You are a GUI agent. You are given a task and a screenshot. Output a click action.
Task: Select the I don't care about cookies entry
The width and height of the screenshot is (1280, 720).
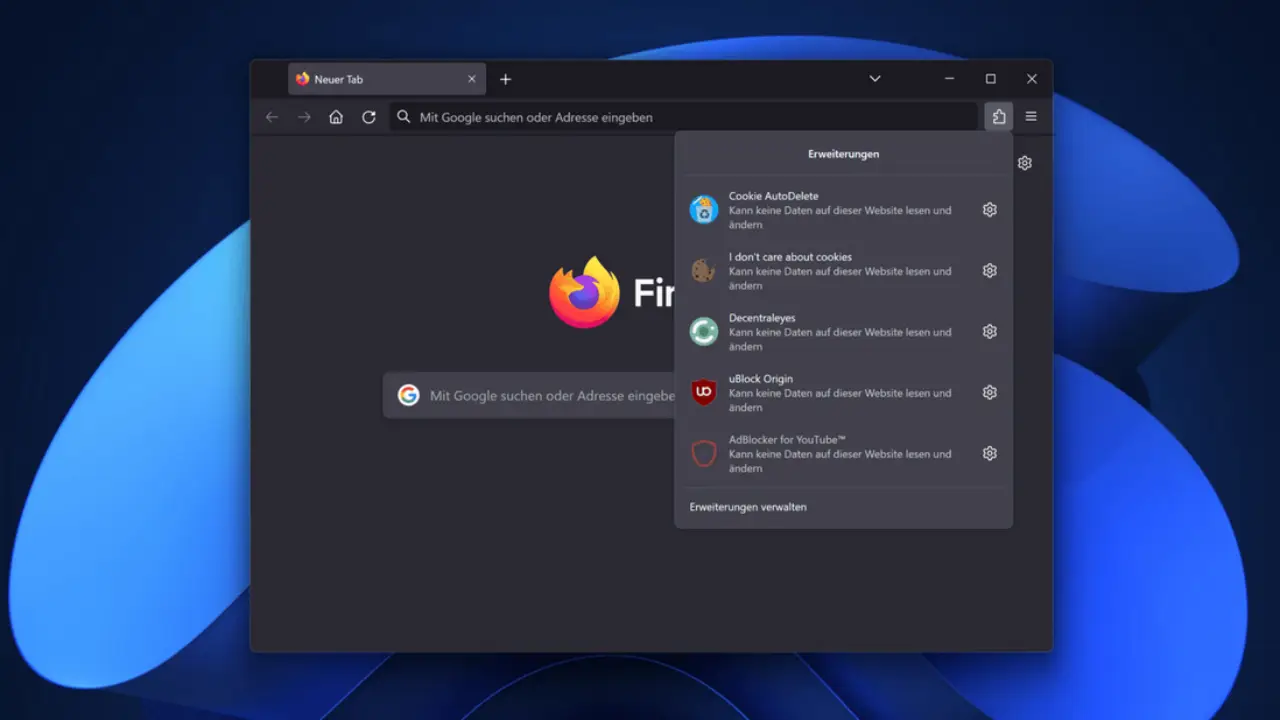click(843, 271)
